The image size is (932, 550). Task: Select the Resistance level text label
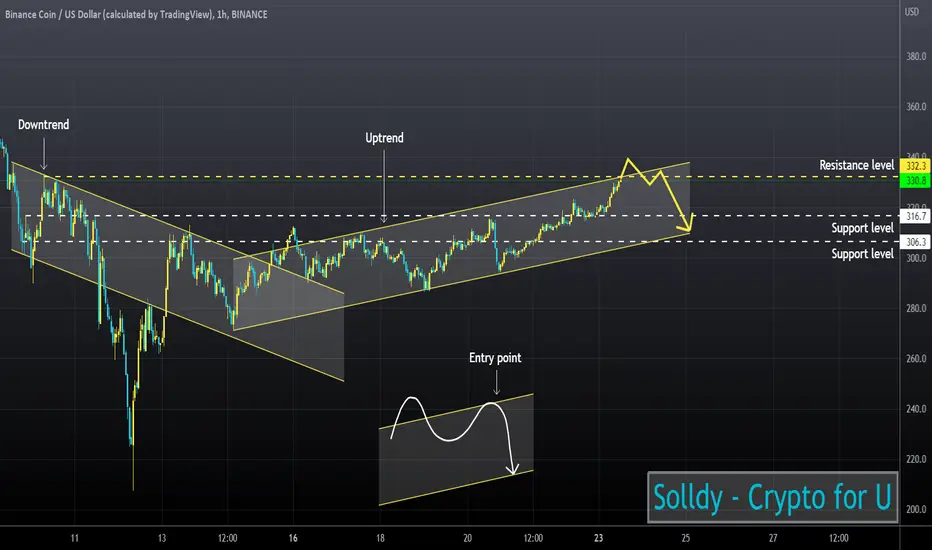pos(857,165)
